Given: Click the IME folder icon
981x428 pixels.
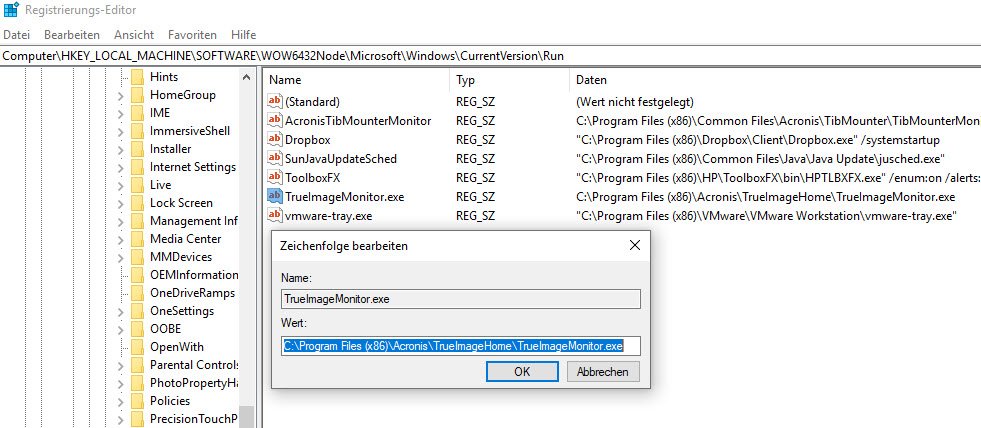Looking at the screenshot, I should tap(138, 113).
